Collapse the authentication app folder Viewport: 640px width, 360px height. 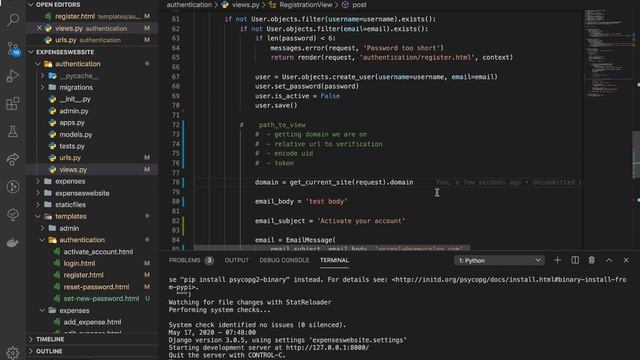coord(38,64)
